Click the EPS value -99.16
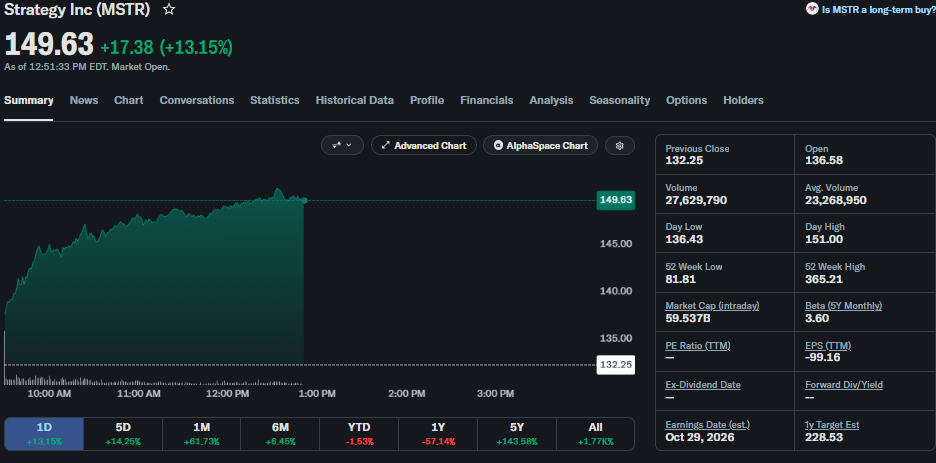Screen dimensions: 936x463 pyautogui.click(x=822, y=357)
